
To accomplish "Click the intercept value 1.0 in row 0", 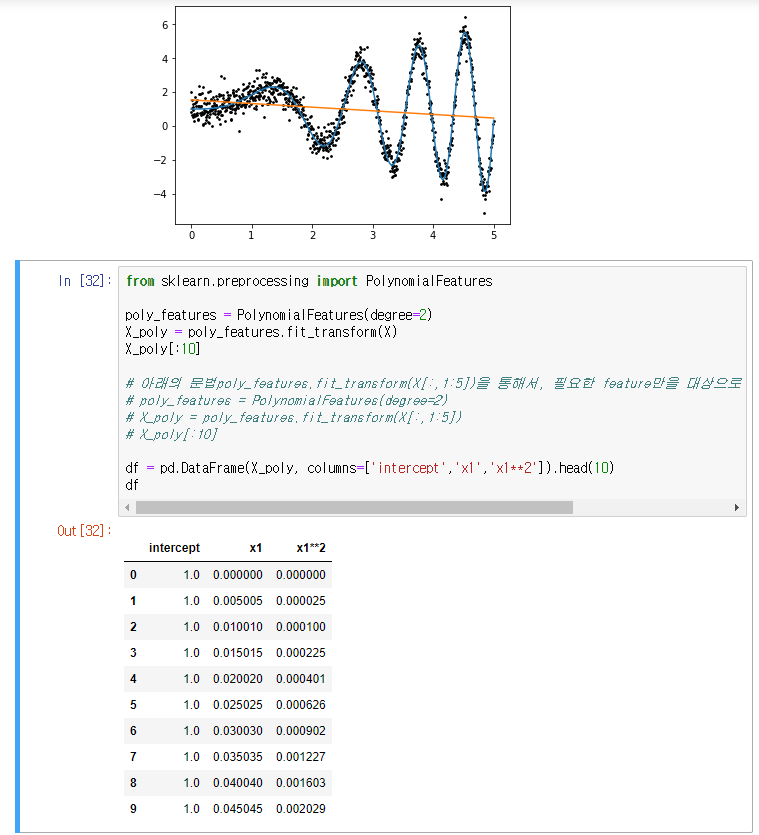I will click(x=191, y=575).
